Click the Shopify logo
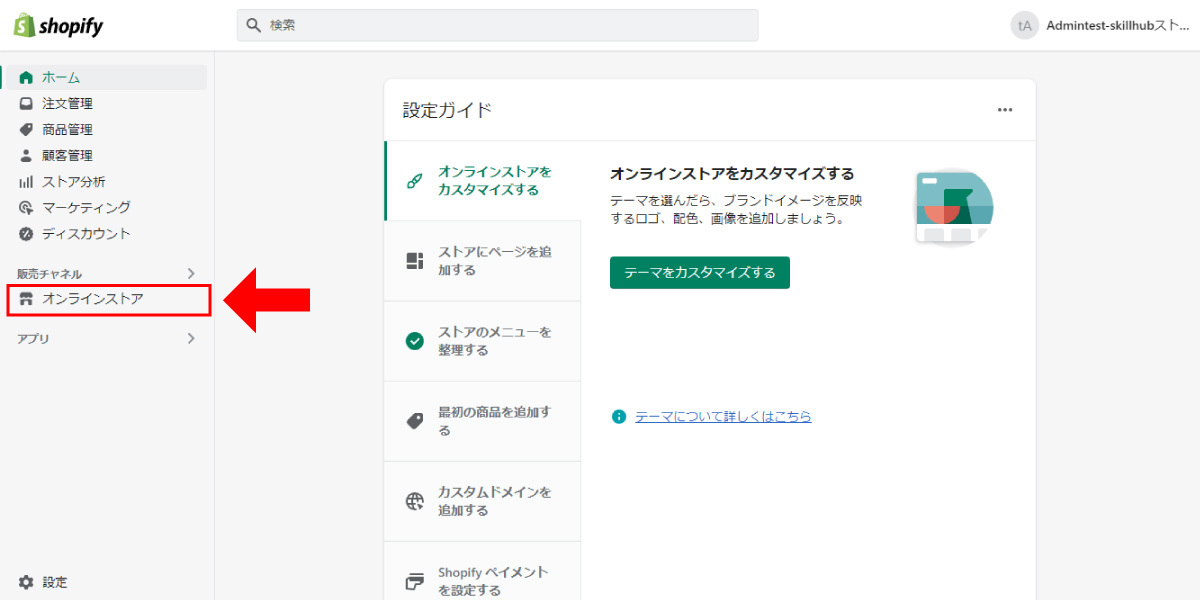This screenshot has width=1200, height=600. pos(58,26)
